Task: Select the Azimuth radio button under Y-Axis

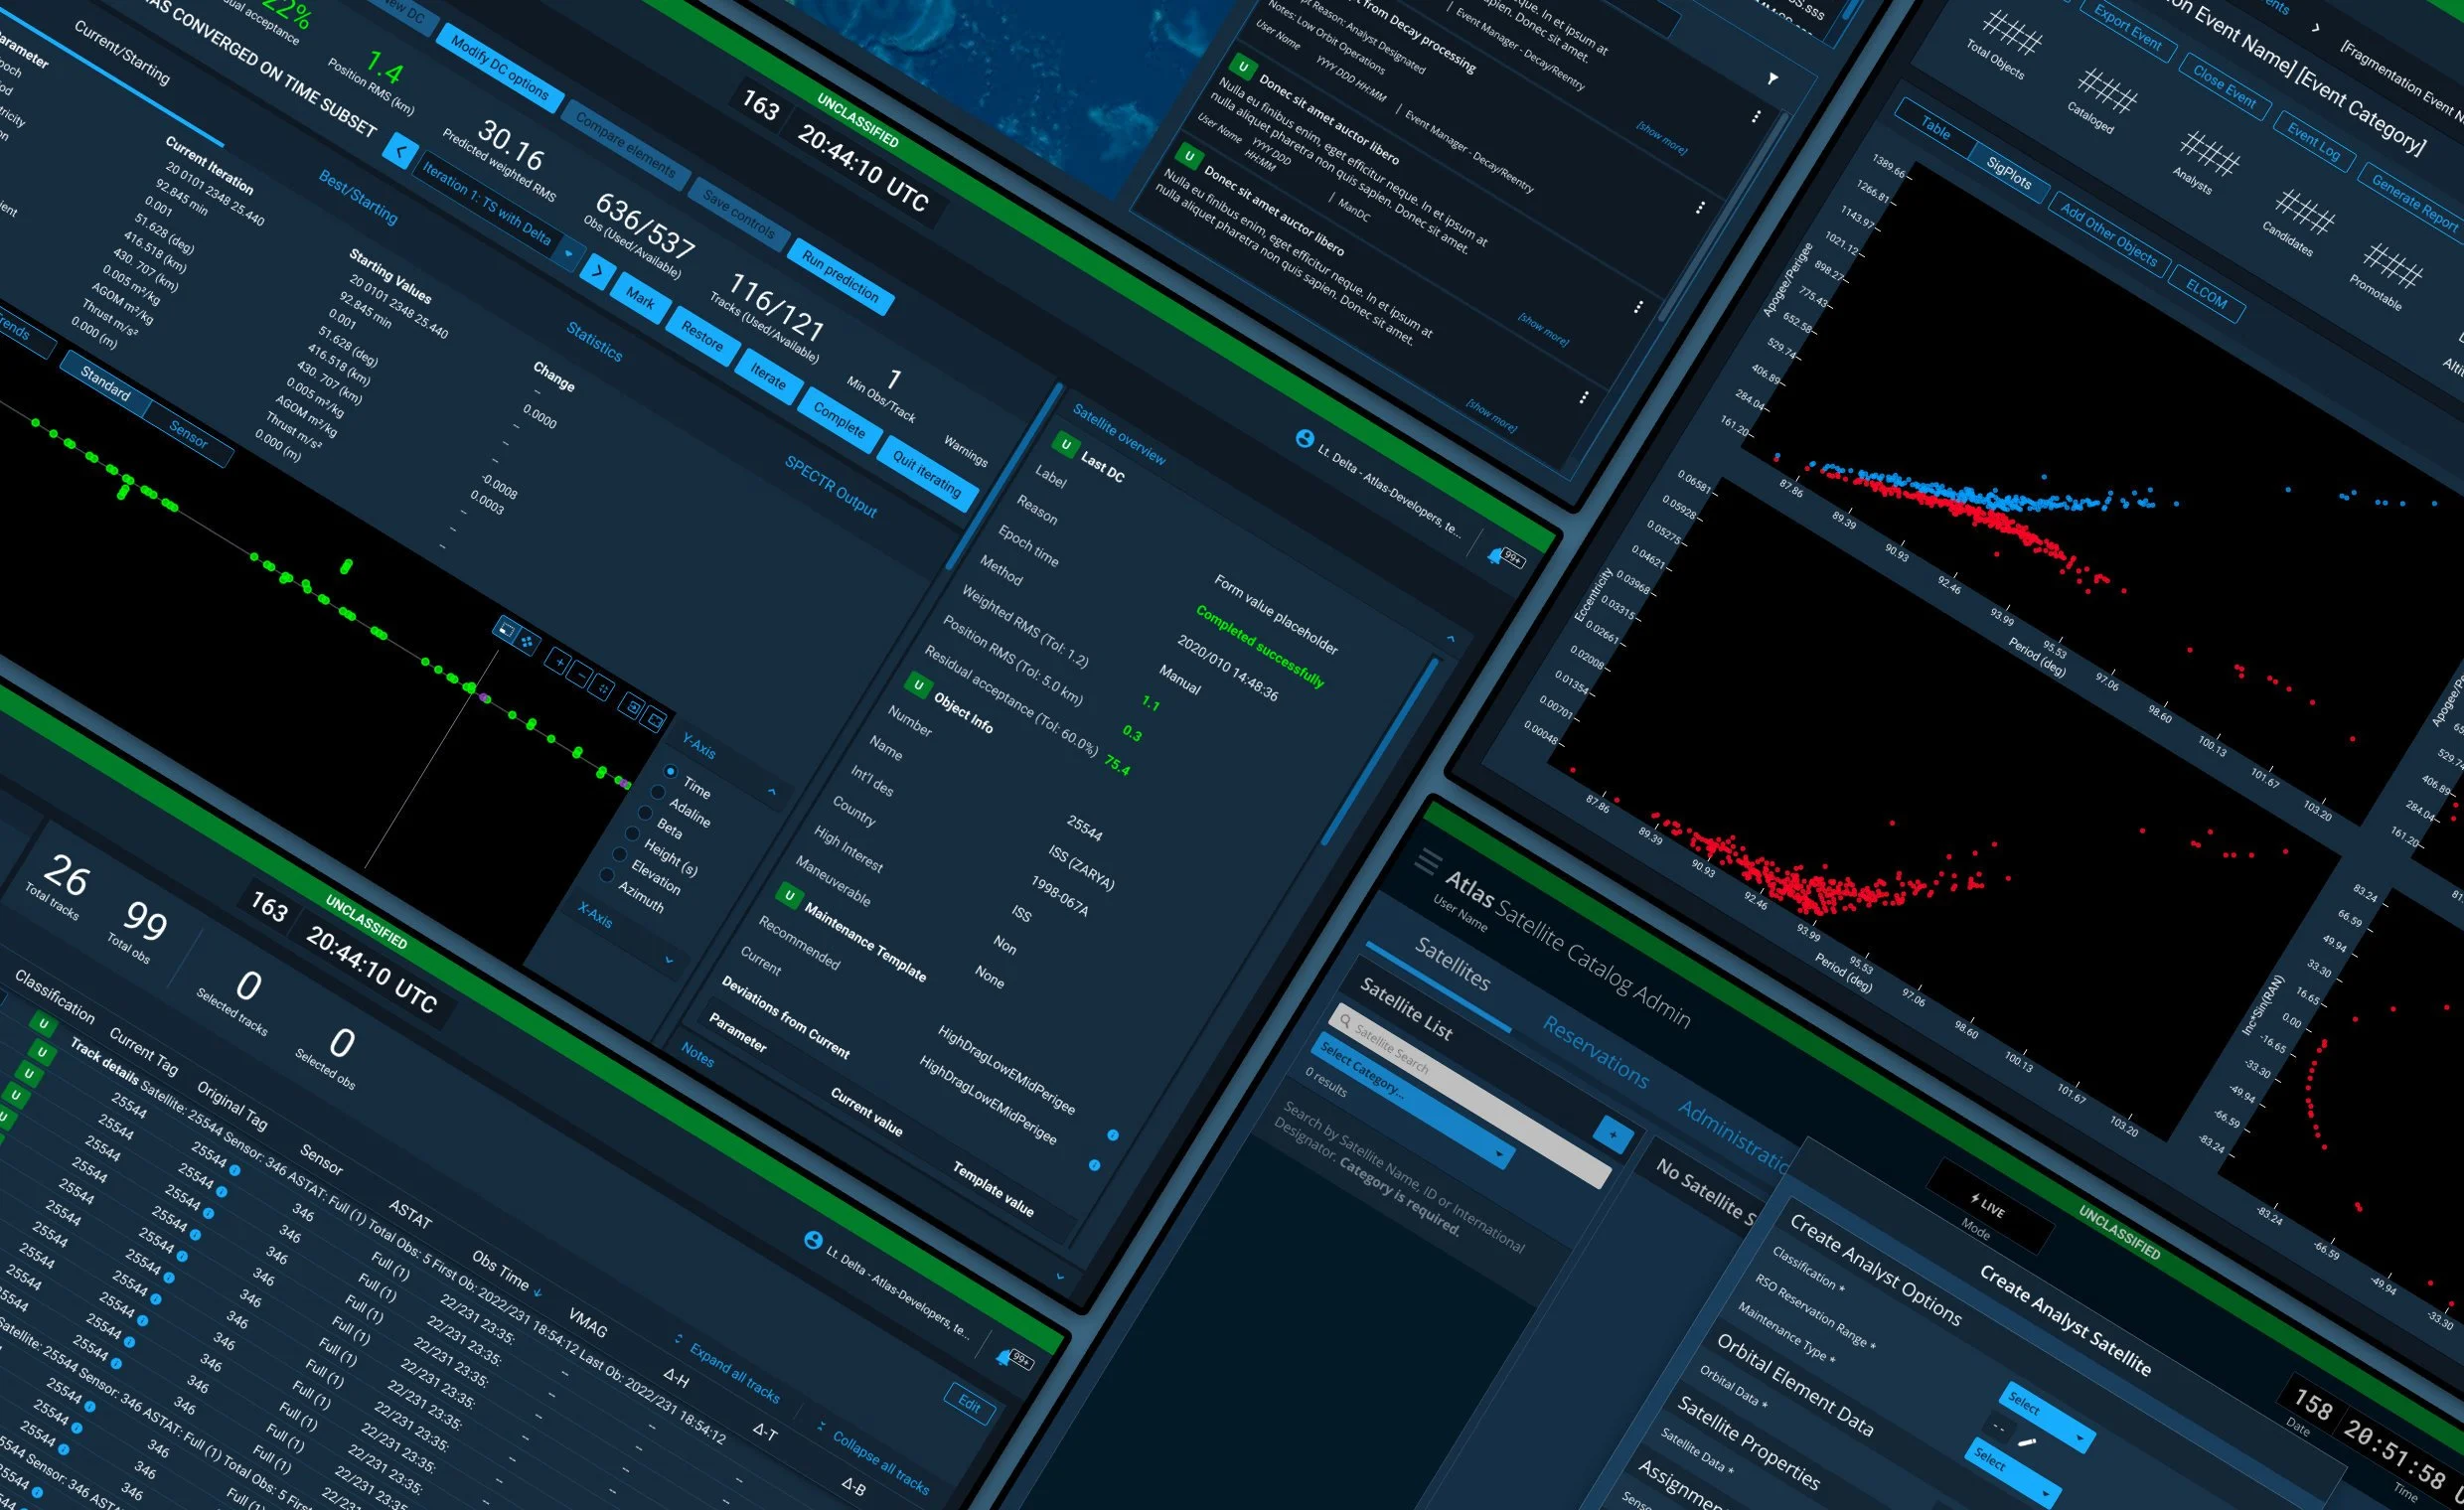Action: click(x=606, y=875)
